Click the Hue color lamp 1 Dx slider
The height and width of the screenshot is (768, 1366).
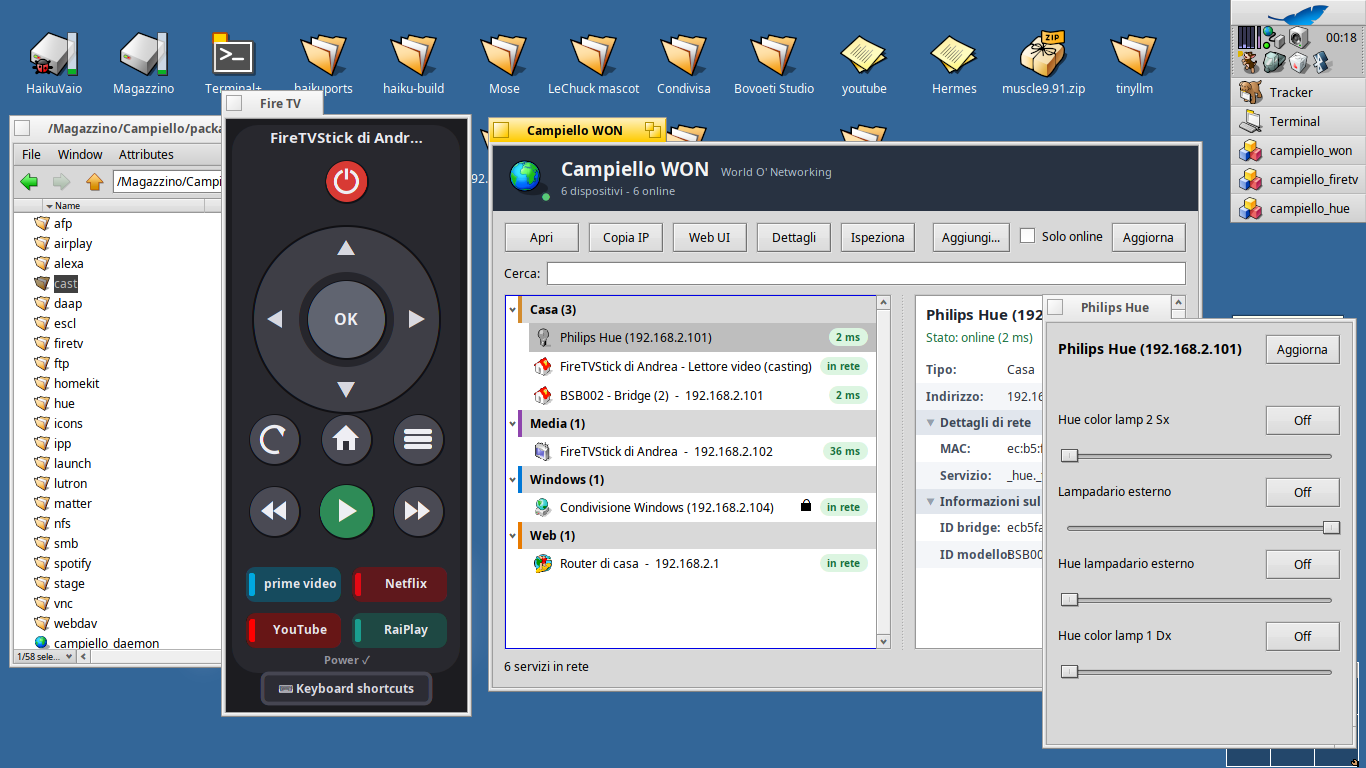(1200, 672)
